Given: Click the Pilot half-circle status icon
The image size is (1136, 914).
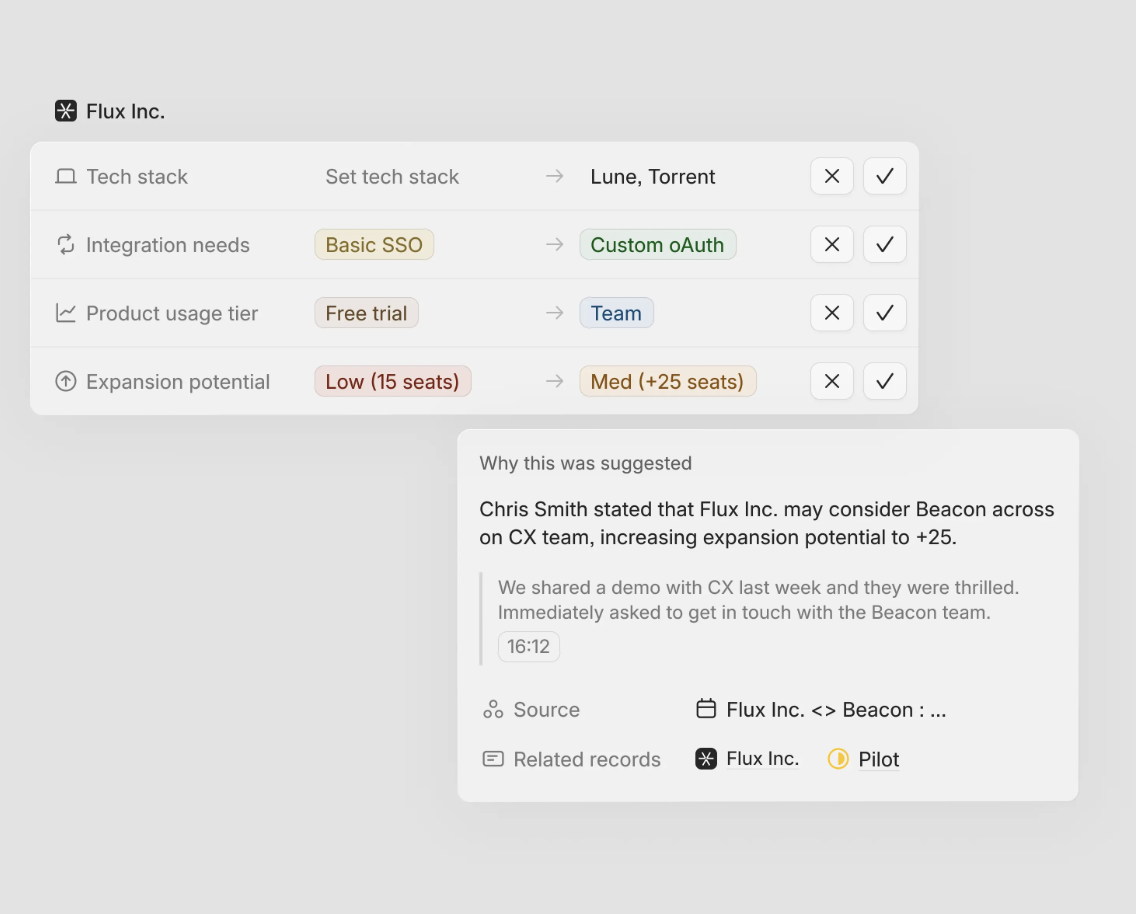Looking at the screenshot, I should 838,759.
